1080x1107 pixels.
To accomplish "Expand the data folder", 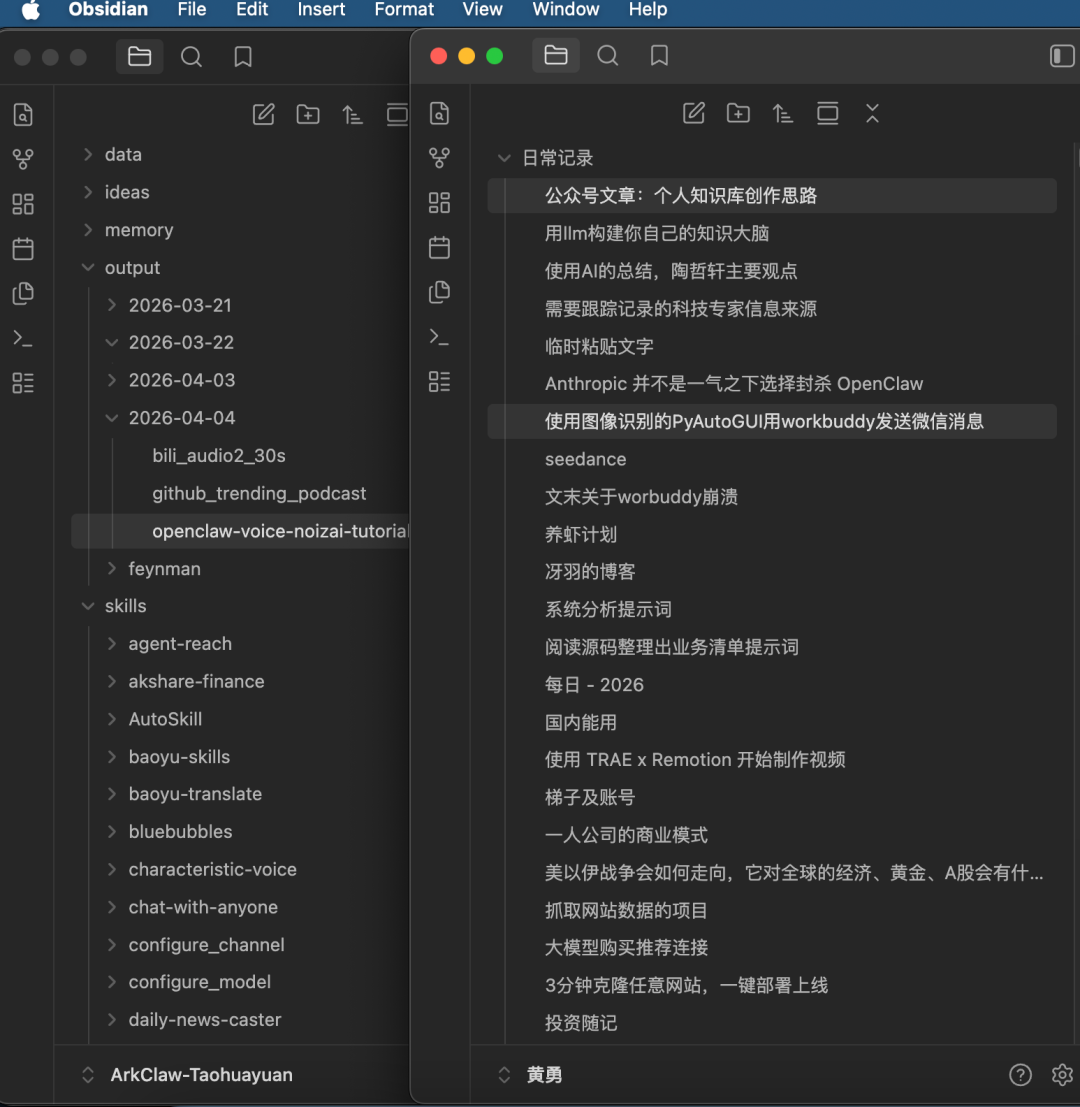I will [88, 154].
